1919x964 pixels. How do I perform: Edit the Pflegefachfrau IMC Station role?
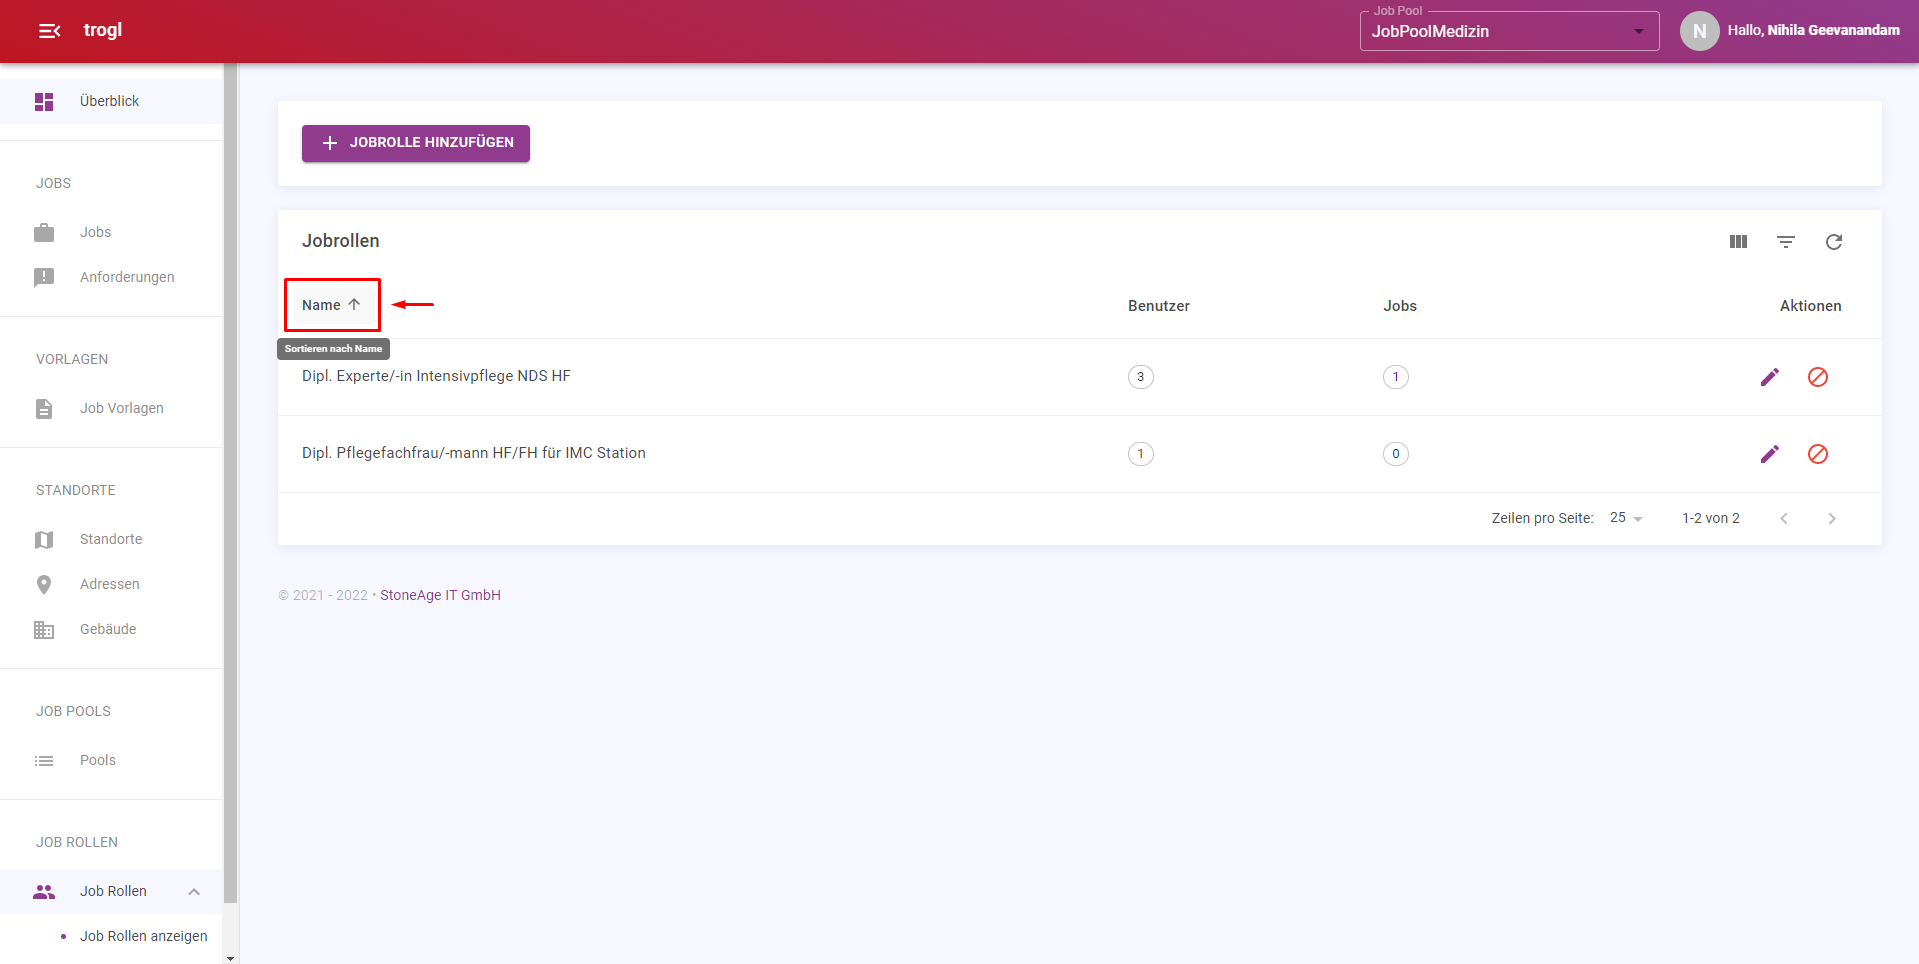tap(1770, 454)
